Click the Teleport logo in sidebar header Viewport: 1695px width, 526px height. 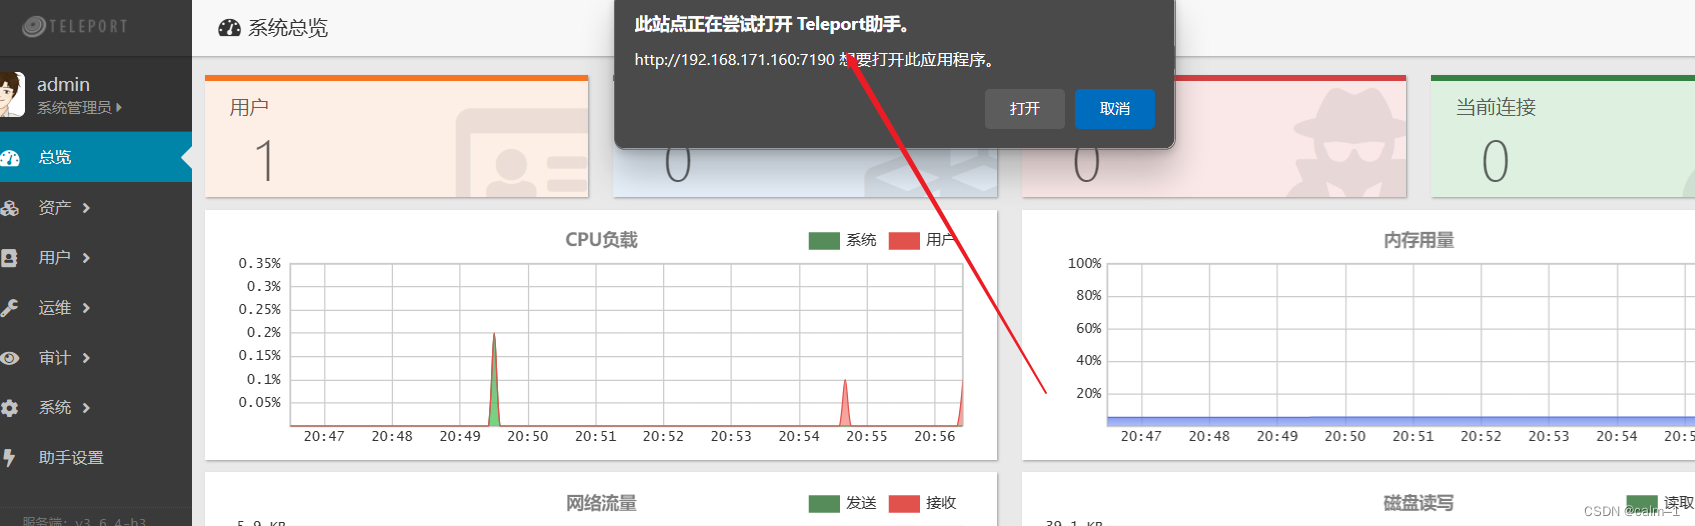(x=75, y=27)
